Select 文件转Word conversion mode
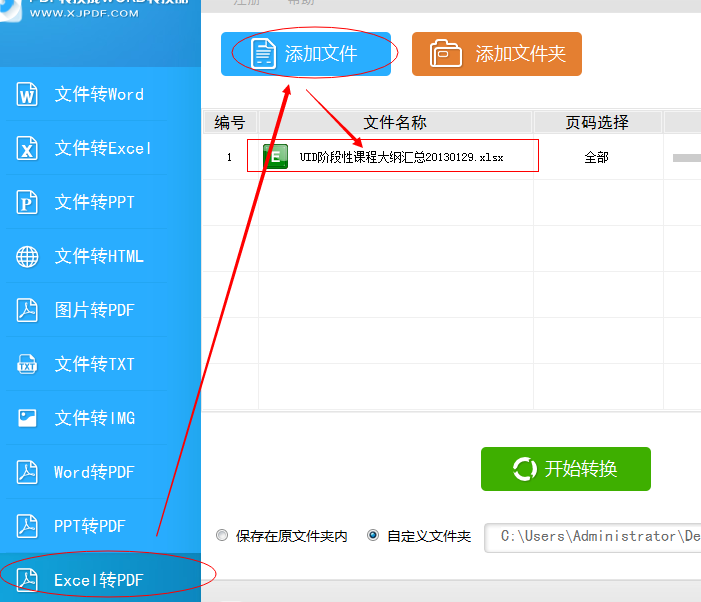Screen dimensions: 701x602 pos(99,94)
